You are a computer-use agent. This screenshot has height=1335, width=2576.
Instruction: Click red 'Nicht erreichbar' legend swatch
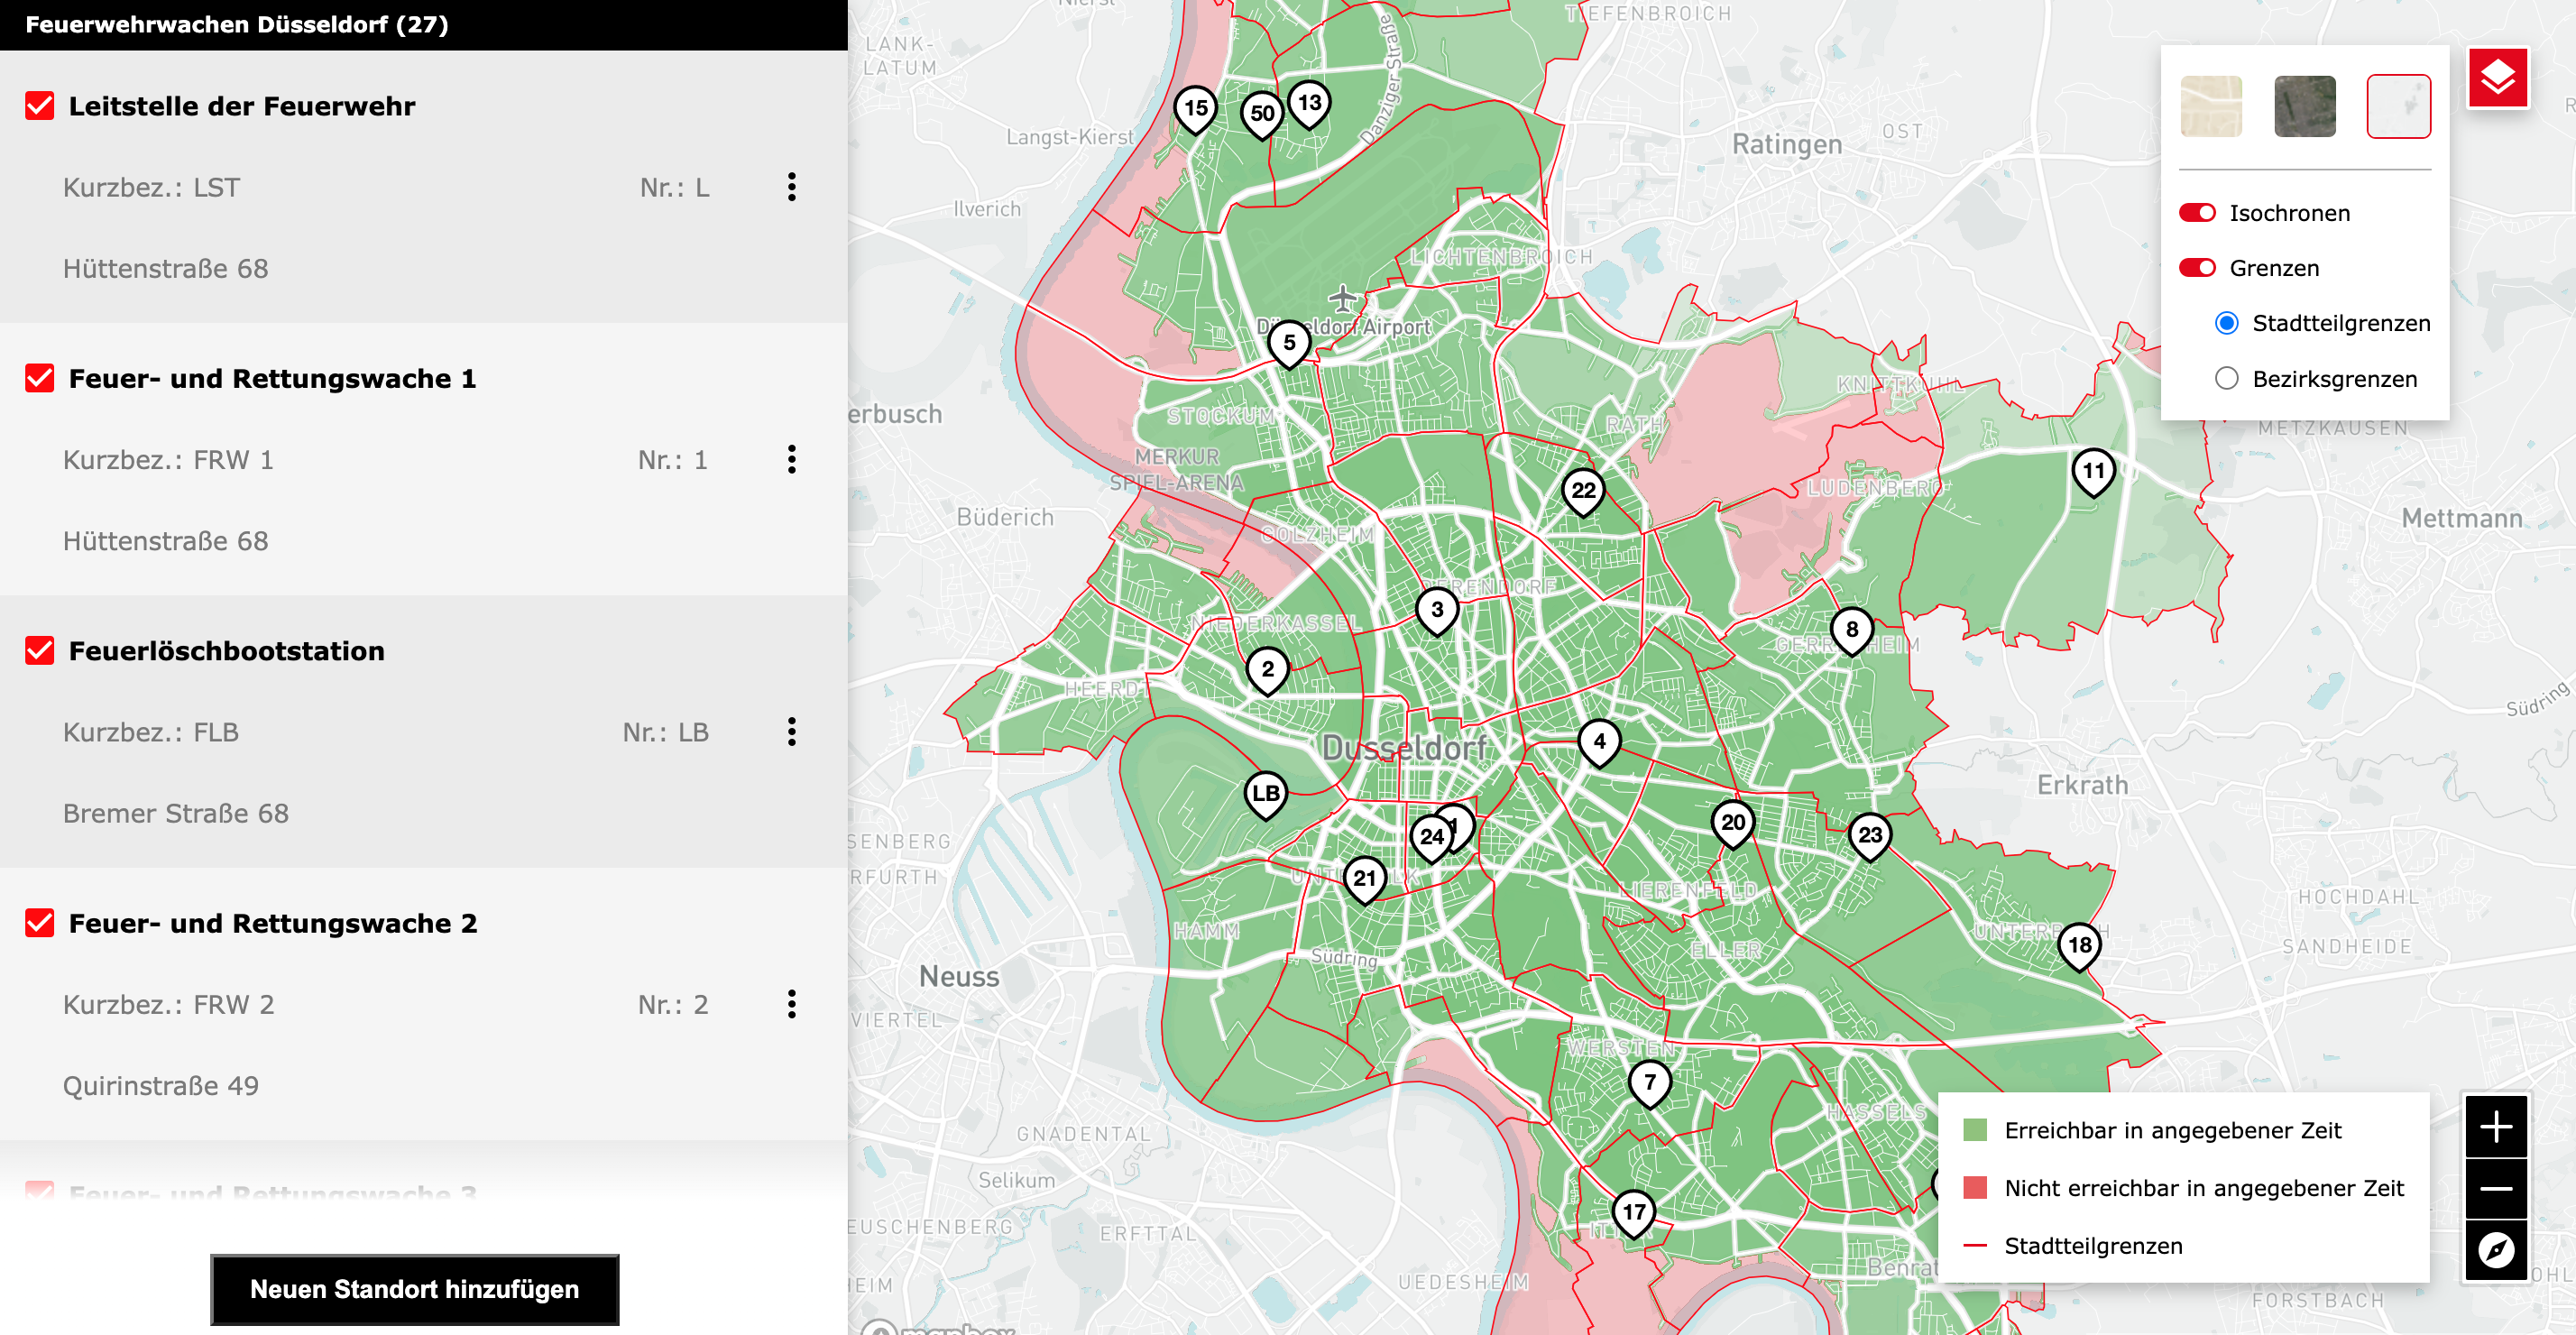[1974, 1188]
